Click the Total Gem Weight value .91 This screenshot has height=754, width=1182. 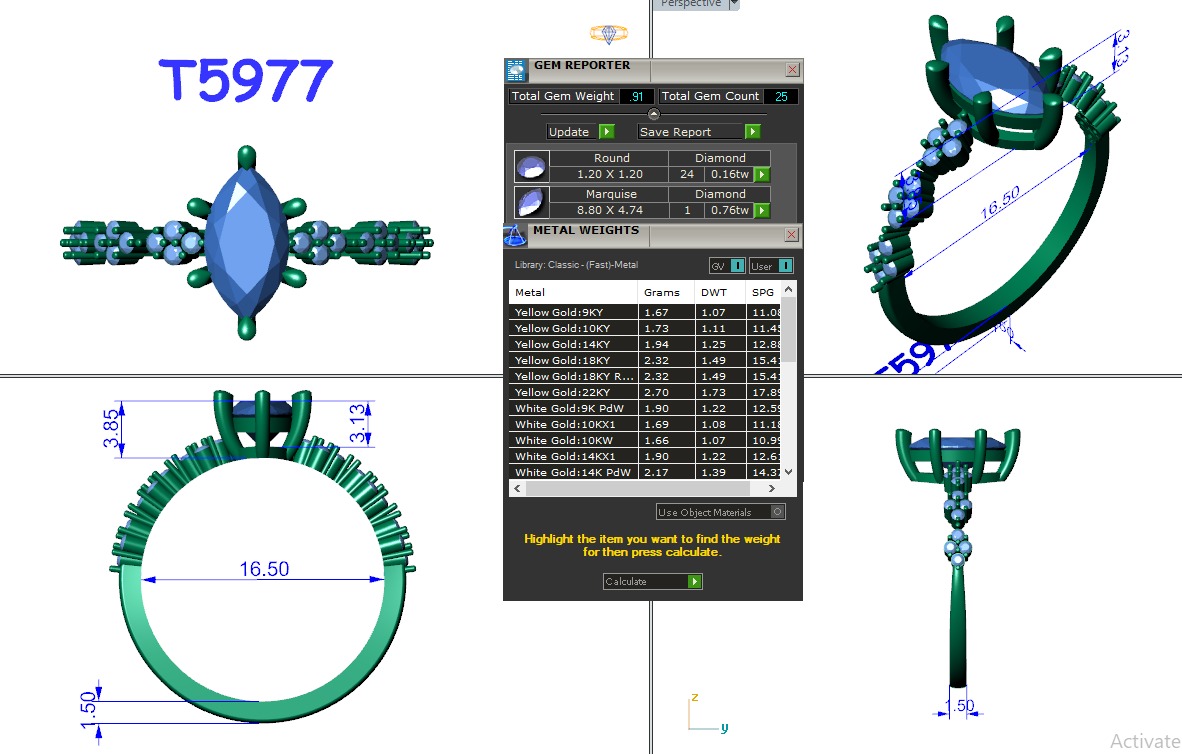coord(637,97)
